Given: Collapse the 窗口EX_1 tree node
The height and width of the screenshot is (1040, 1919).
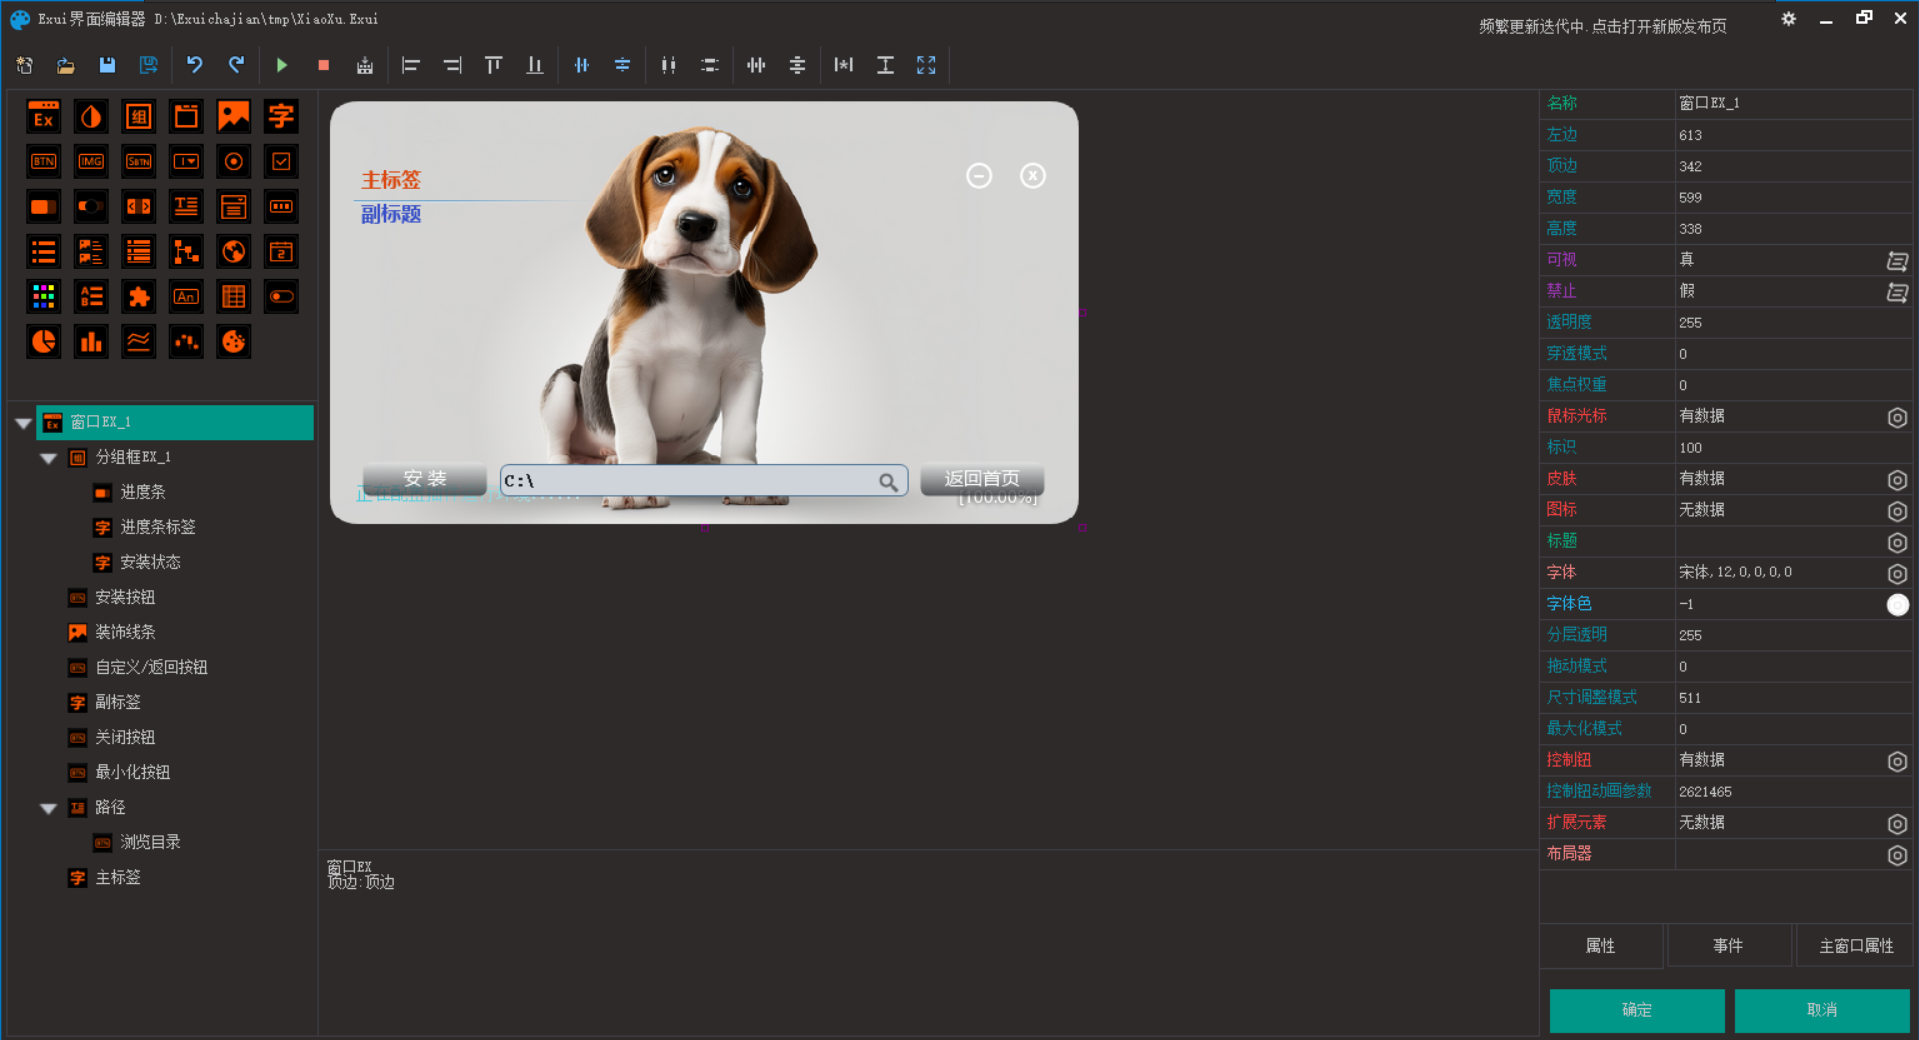Looking at the screenshot, I should coord(23,423).
